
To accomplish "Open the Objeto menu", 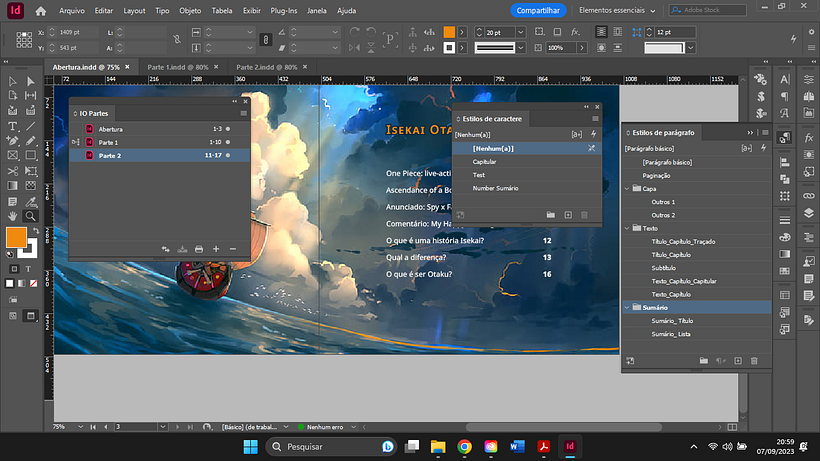I will point(190,10).
